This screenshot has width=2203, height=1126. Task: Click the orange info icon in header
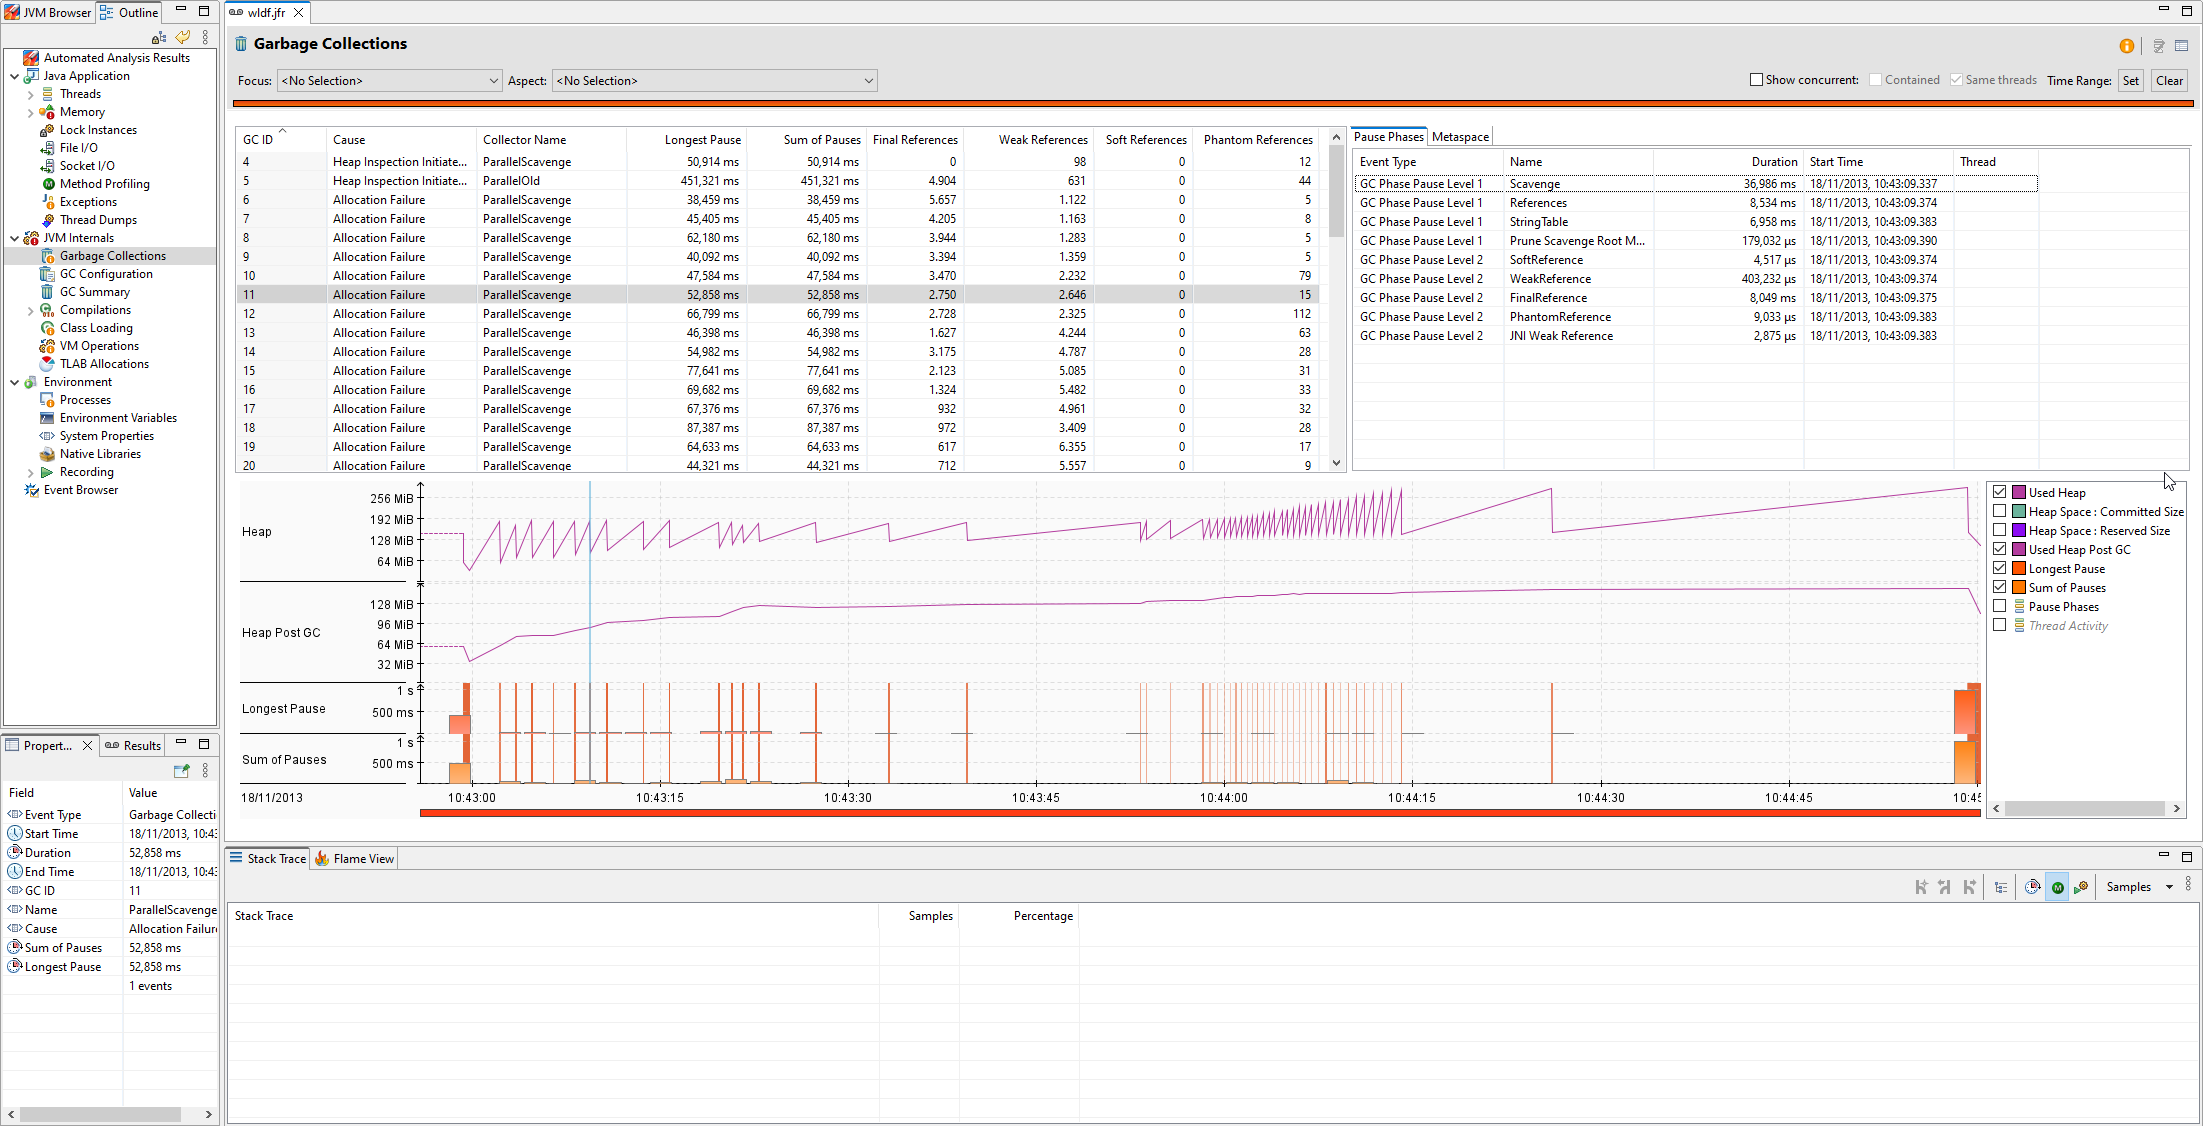pyautogui.click(x=2126, y=46)
